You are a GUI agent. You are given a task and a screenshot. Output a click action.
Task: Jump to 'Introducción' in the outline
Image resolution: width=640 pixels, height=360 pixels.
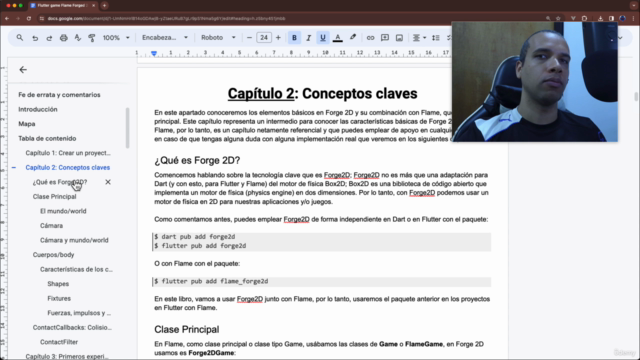[38, 109]
